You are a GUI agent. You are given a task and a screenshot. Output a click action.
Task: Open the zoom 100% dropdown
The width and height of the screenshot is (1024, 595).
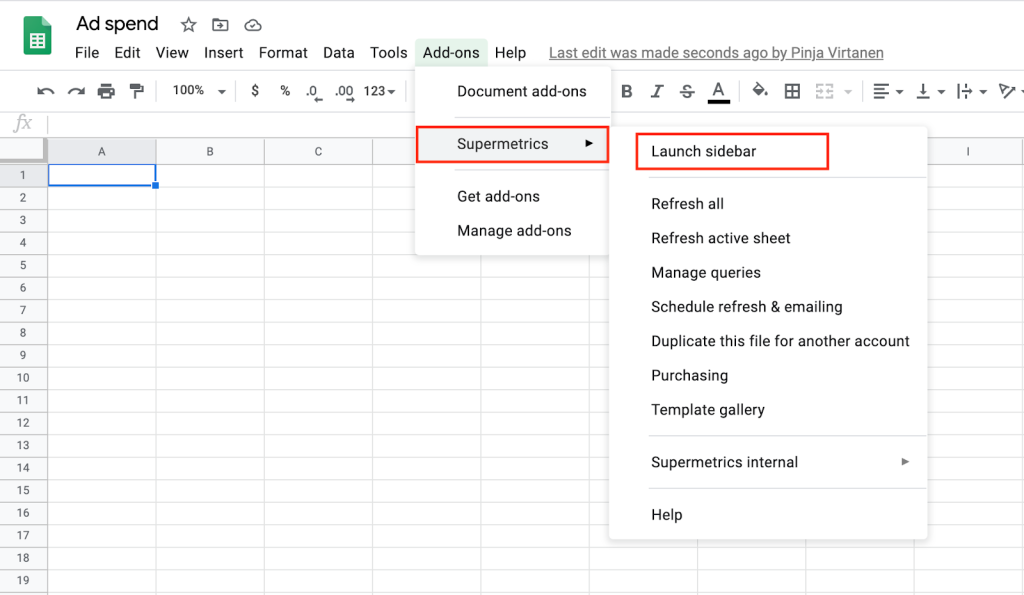click(199, 91)
